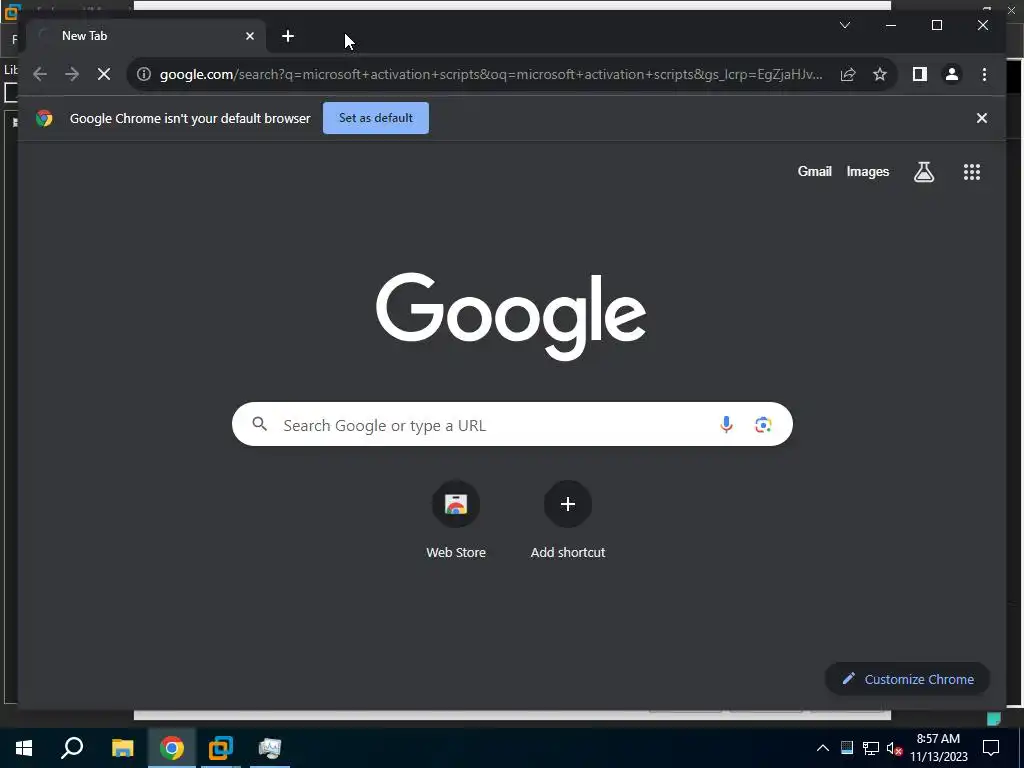The width and height of the screenshot is (1024, 768).
Task: Minimize the Chrome window
Action: pyautogui.click(x=891, y=25)
